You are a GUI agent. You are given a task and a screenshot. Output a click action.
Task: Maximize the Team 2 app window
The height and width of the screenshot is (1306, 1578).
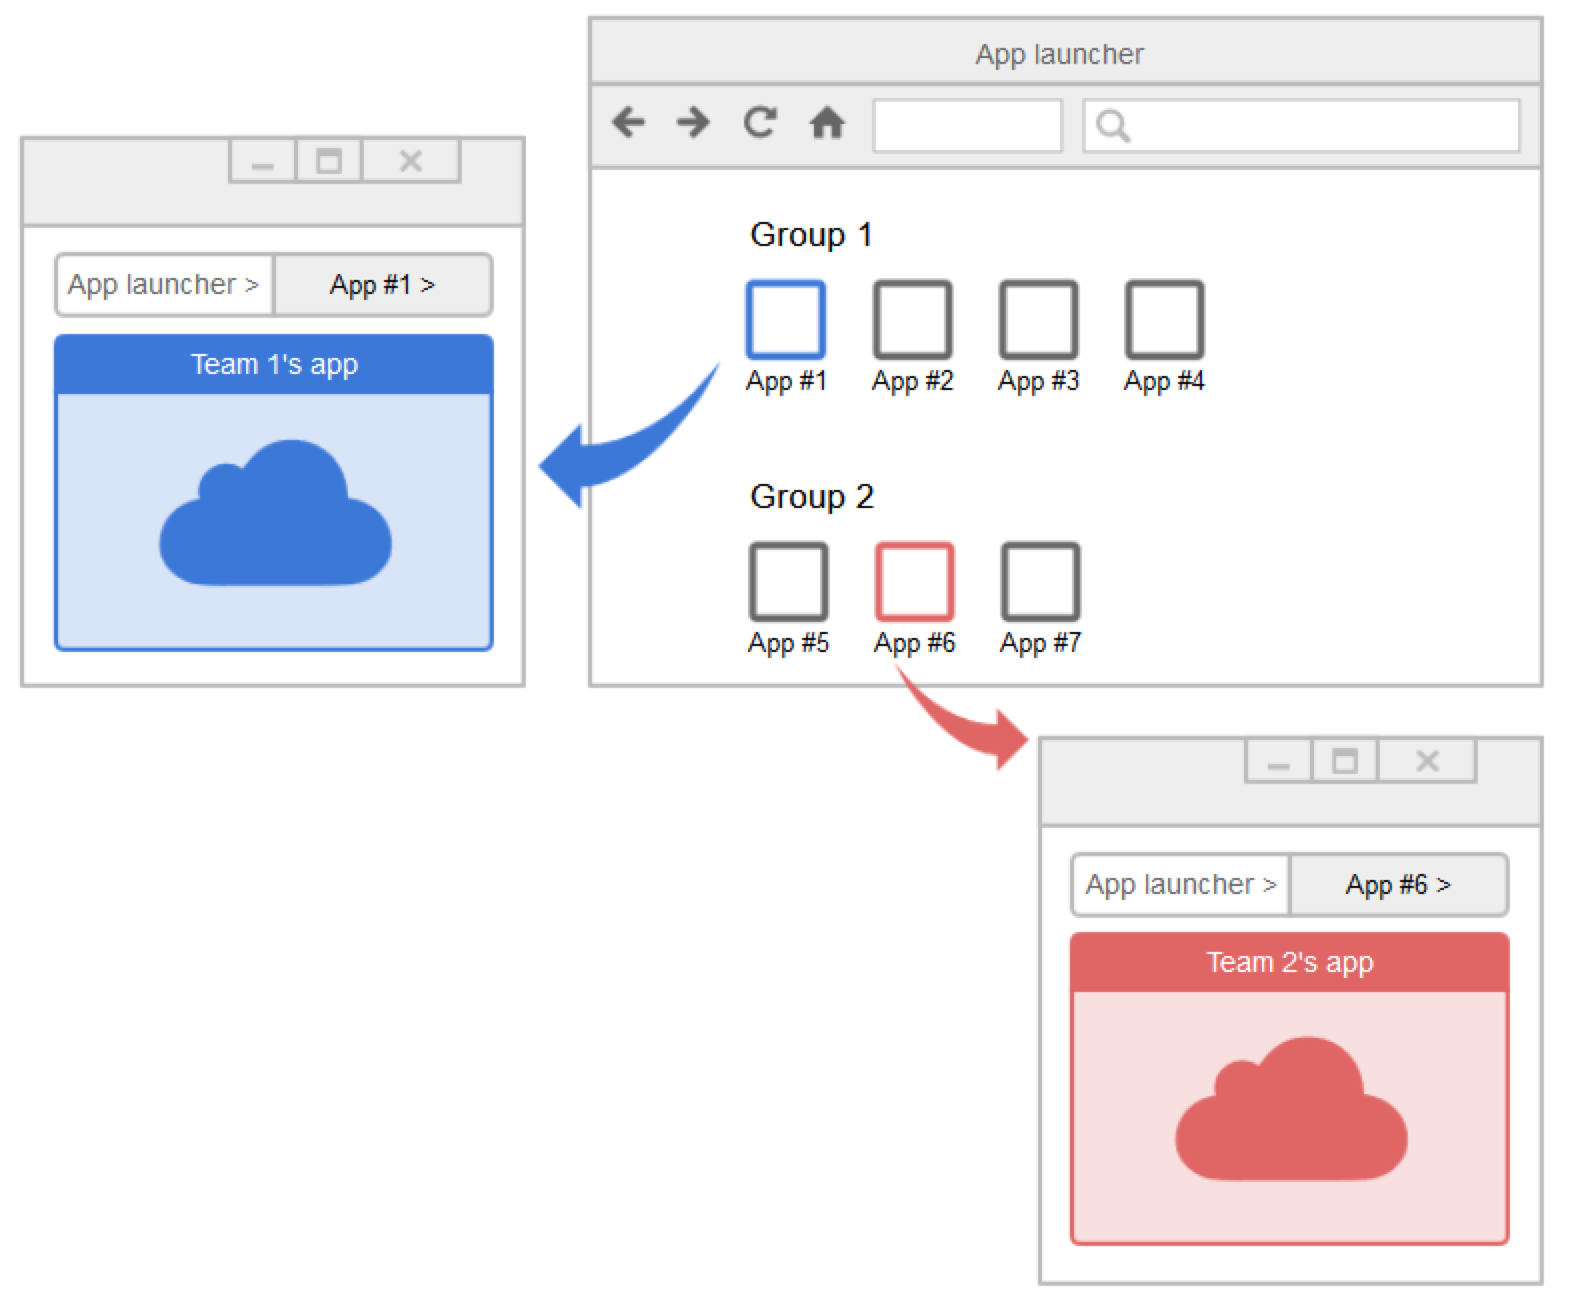(x=1345, y=762)
